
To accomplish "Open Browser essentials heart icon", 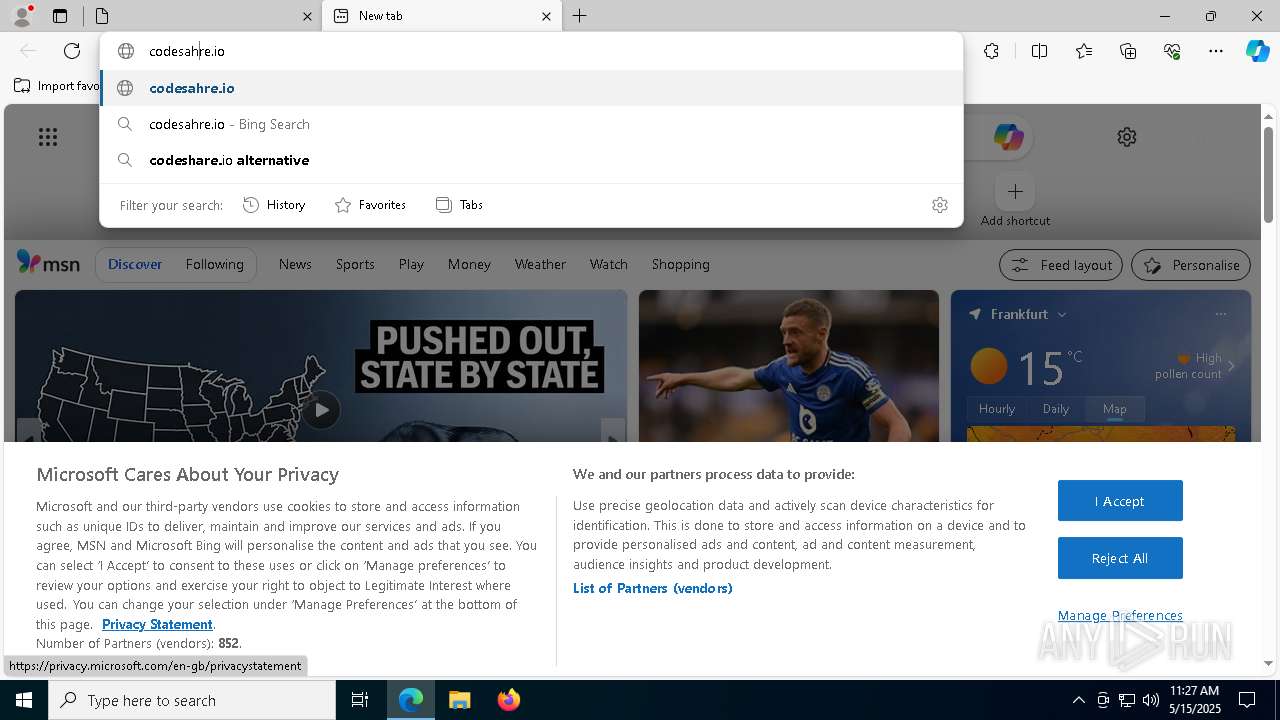I will [x=1172, y=51].
